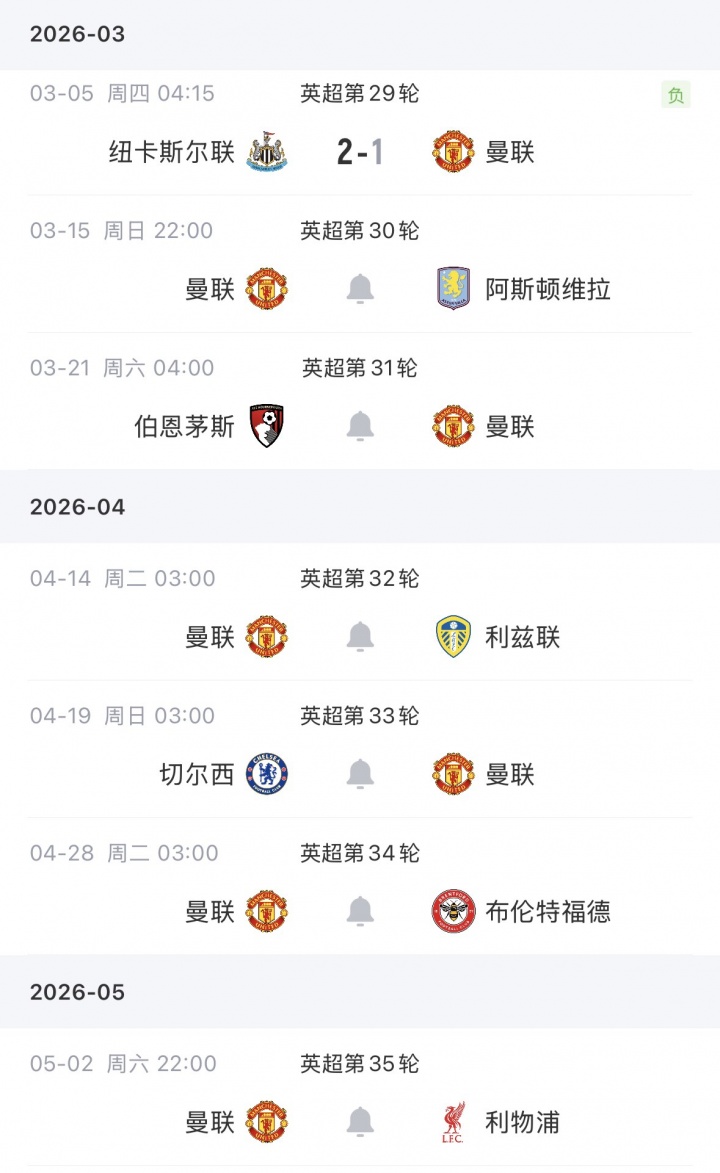Select the Bournemouth team badge
The width and height of the screenshot is (720, 1173).
[x=267, y=426]
